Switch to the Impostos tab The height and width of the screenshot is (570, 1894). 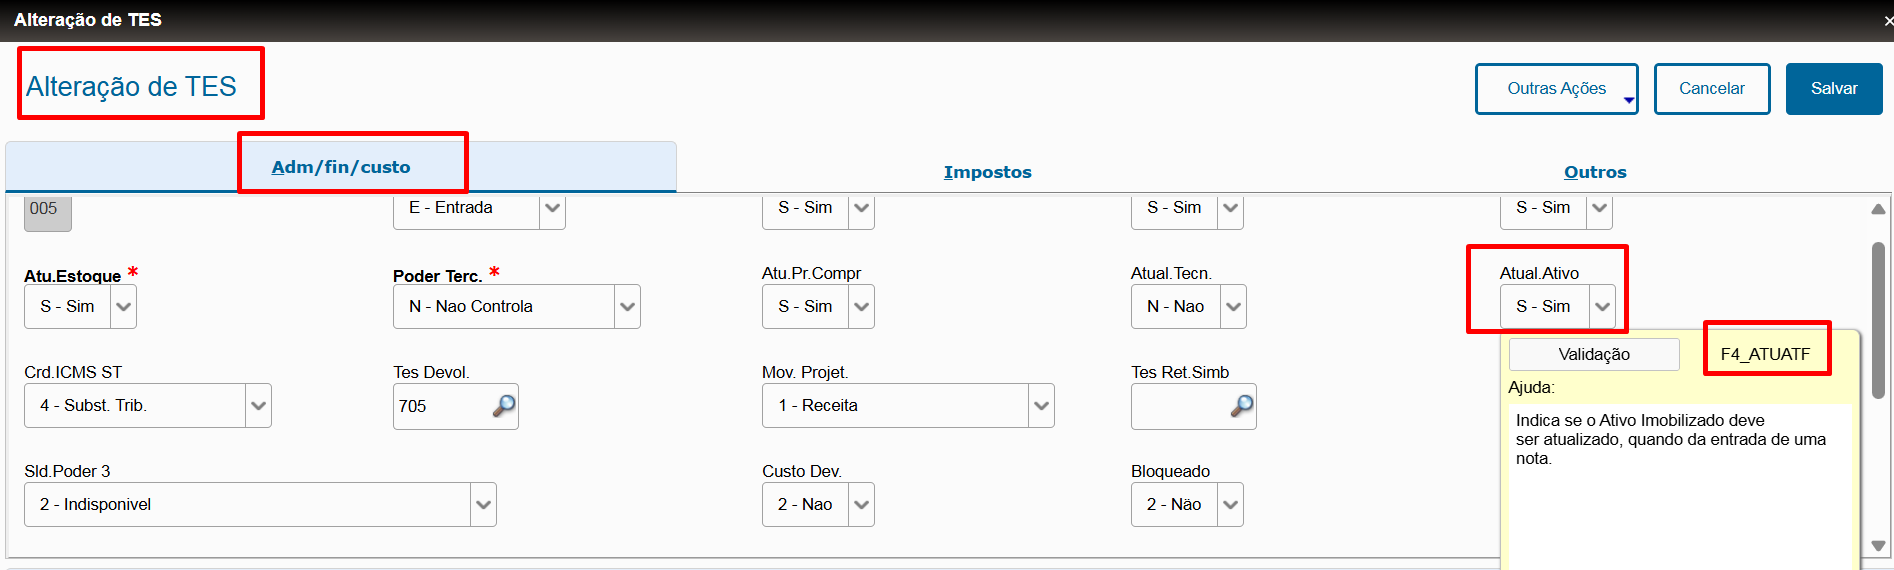click(x=987, y=172)
